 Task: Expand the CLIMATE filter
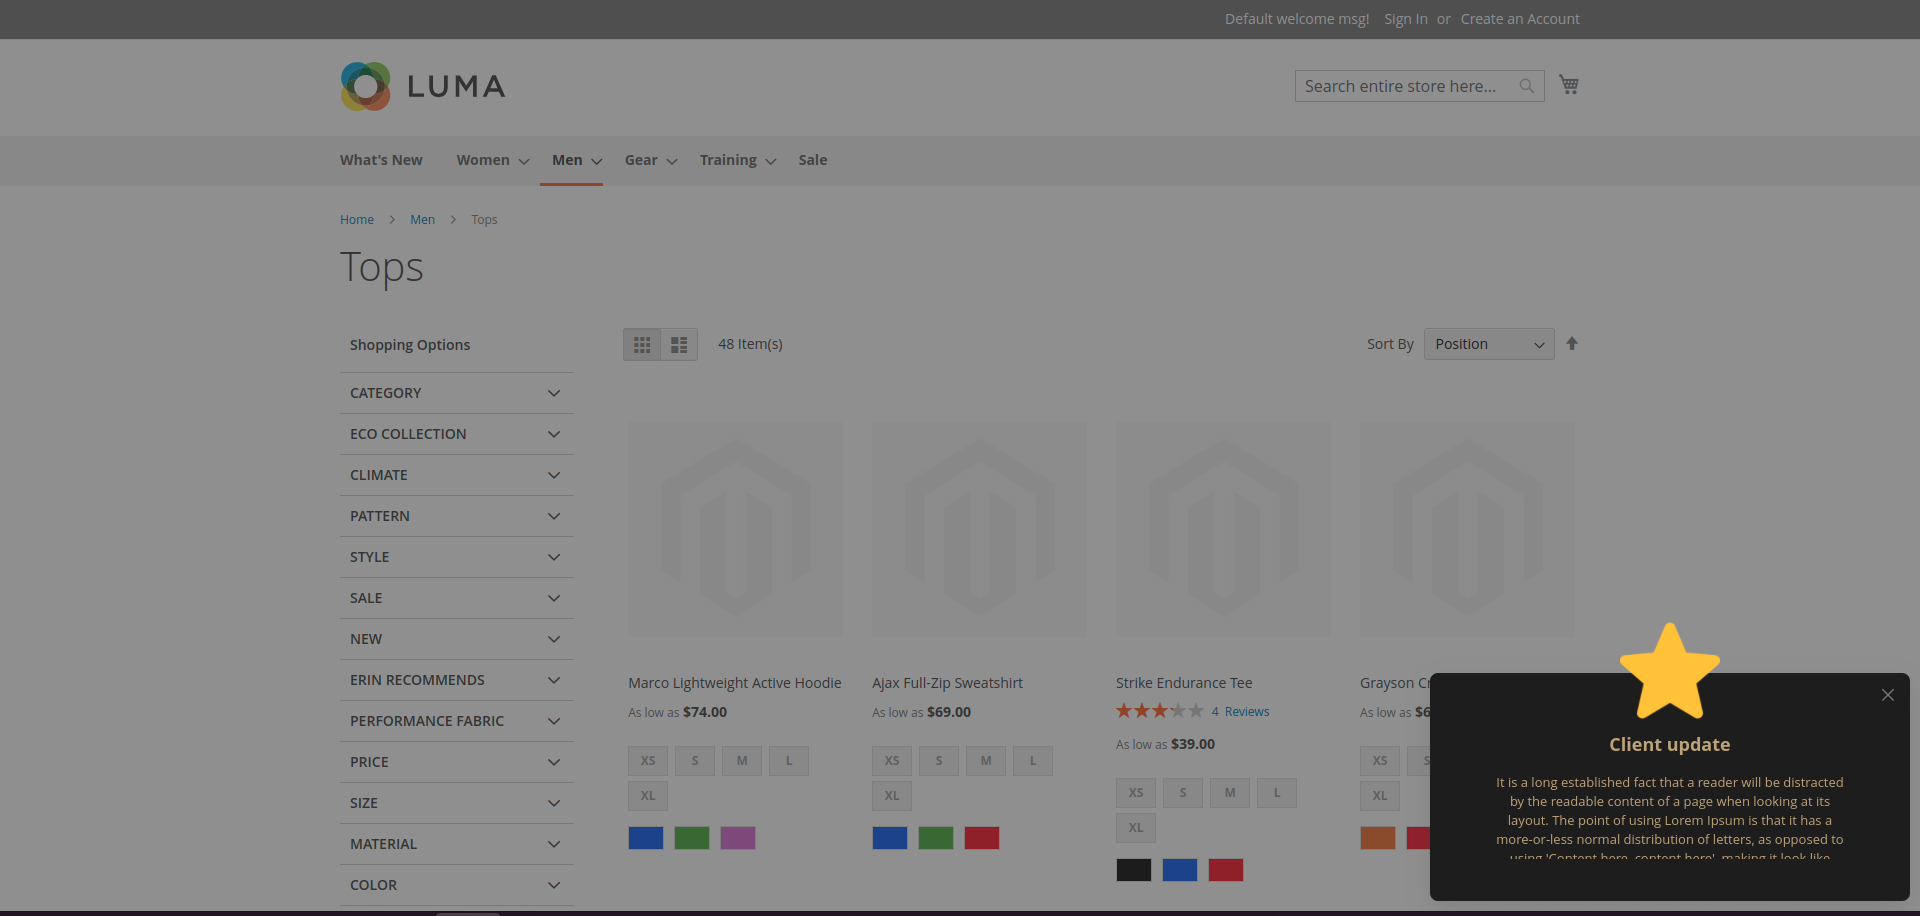pos(457,475)
